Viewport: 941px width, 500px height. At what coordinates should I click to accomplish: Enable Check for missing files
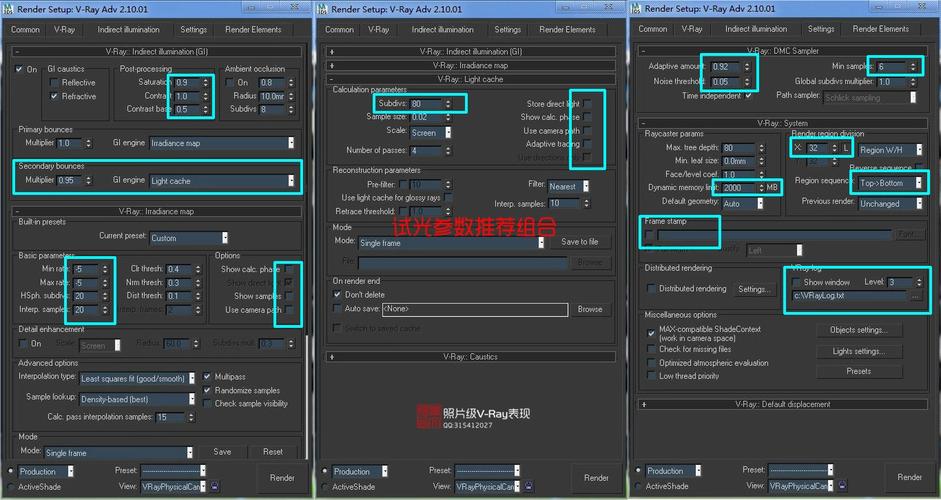tap(651, 349)
